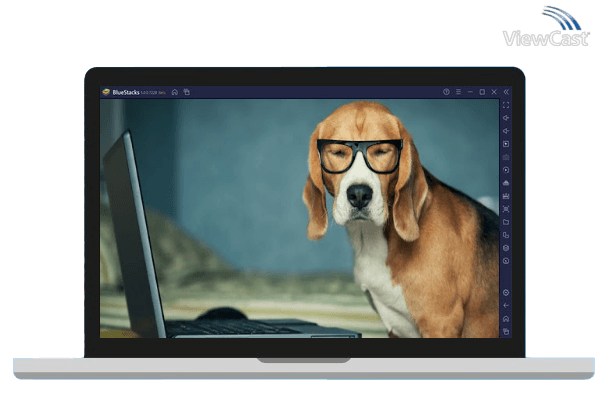Viewport: 602px width, 414px height.
Task: Enter fullscreen mode from side toolbar
Action: [x=506, y=105]
